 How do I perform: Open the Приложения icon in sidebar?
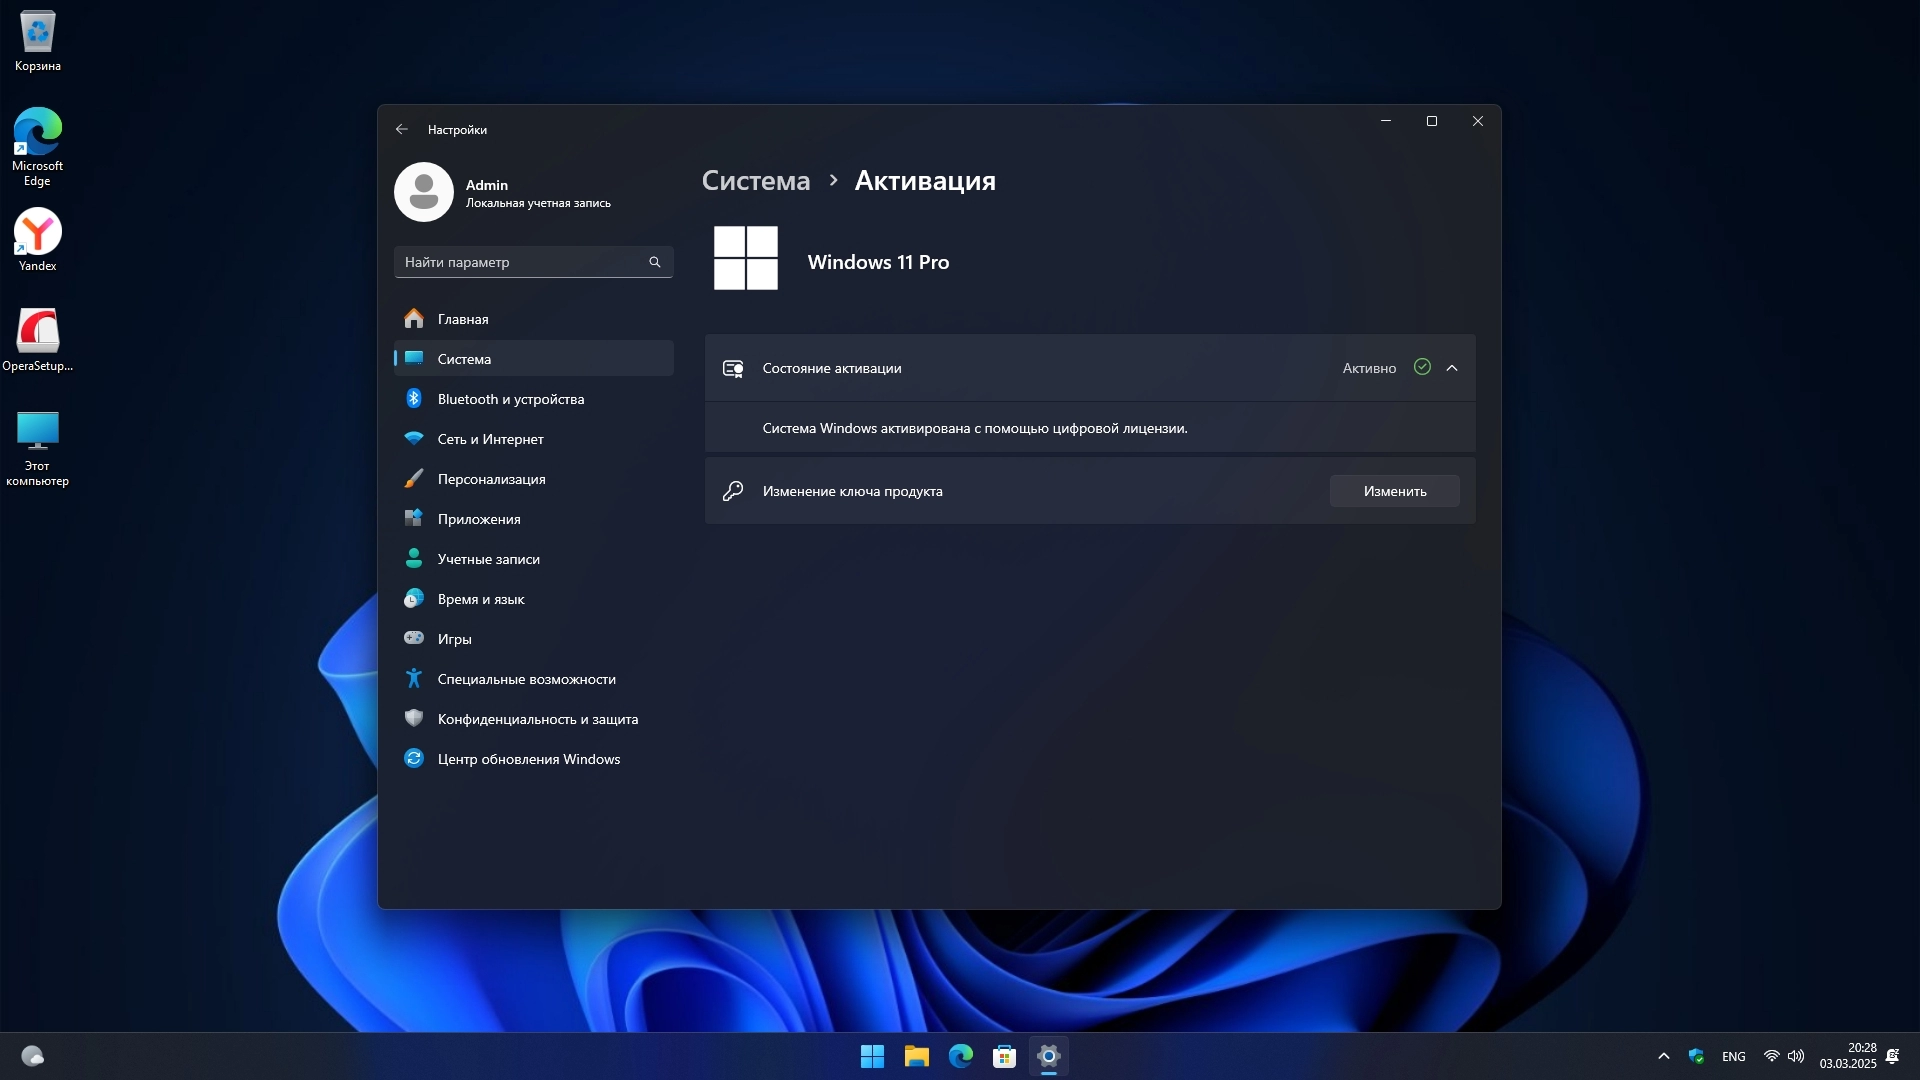point(414,518)
